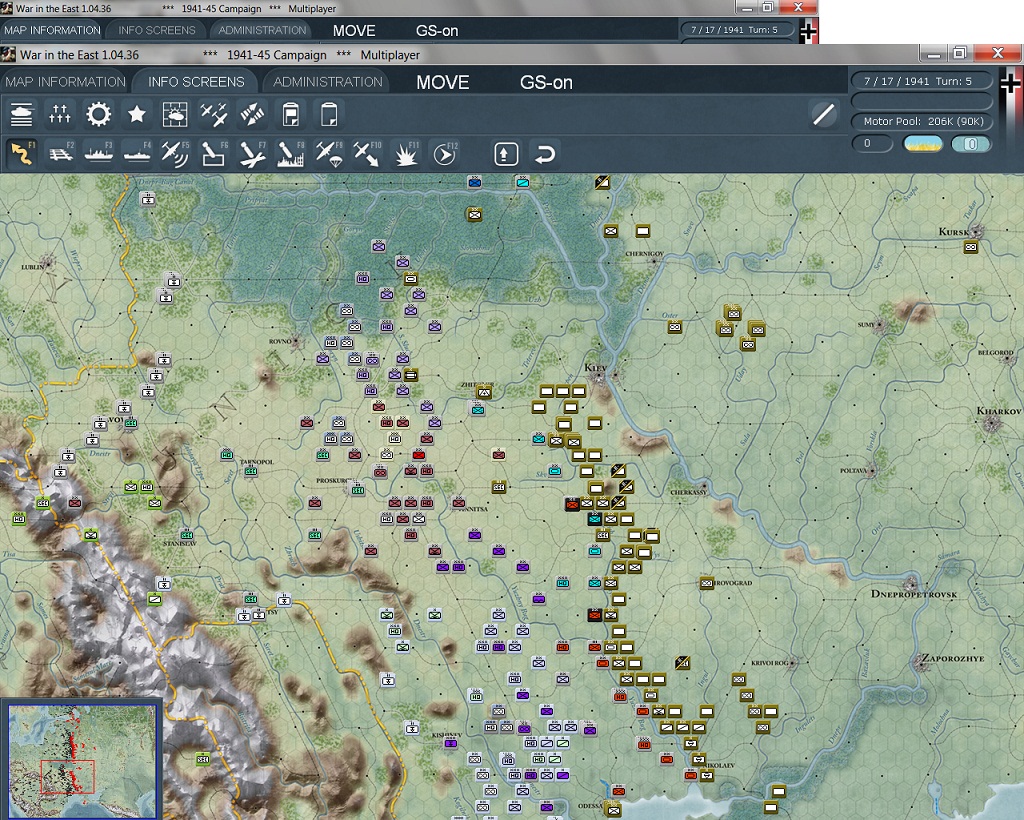Screen dimensions: 1024x820
Task: Click the Poltava city label
Action: click(x=853, y=470)
